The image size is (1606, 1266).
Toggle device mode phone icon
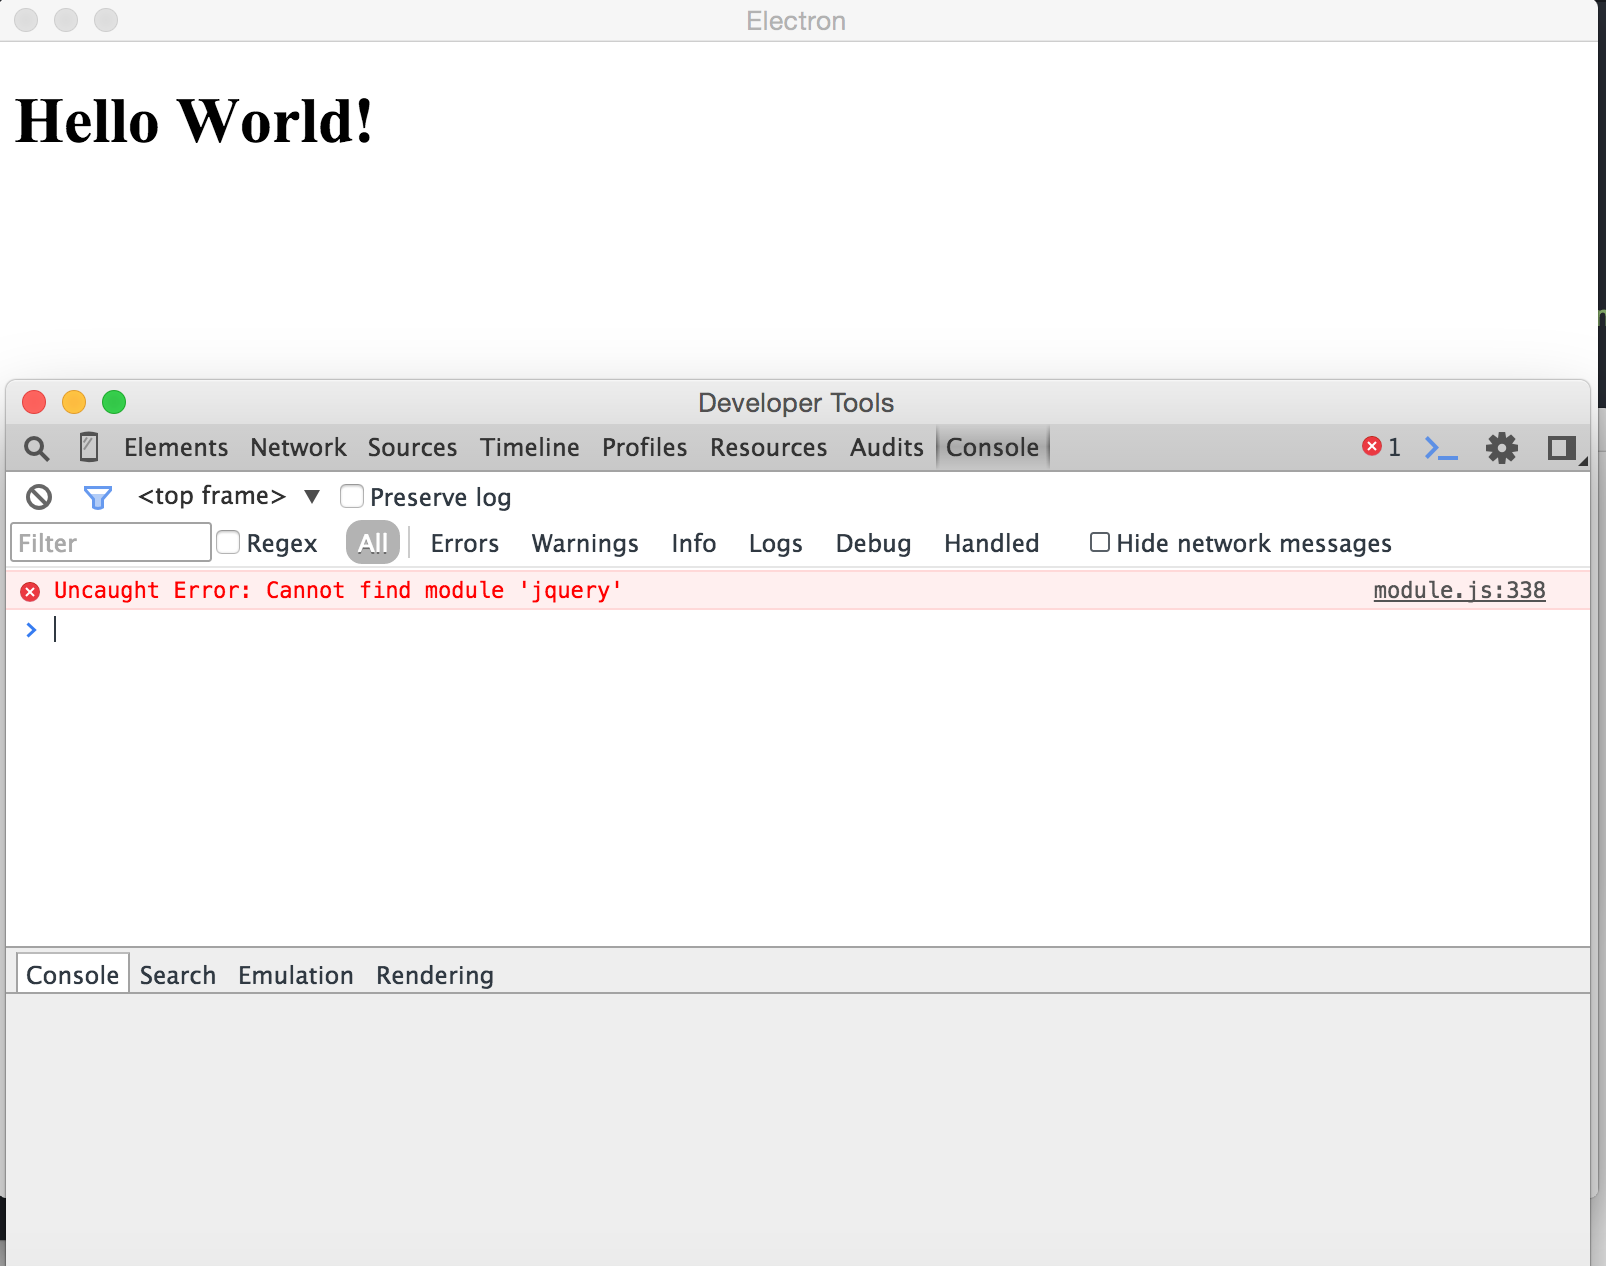(89, 447)
